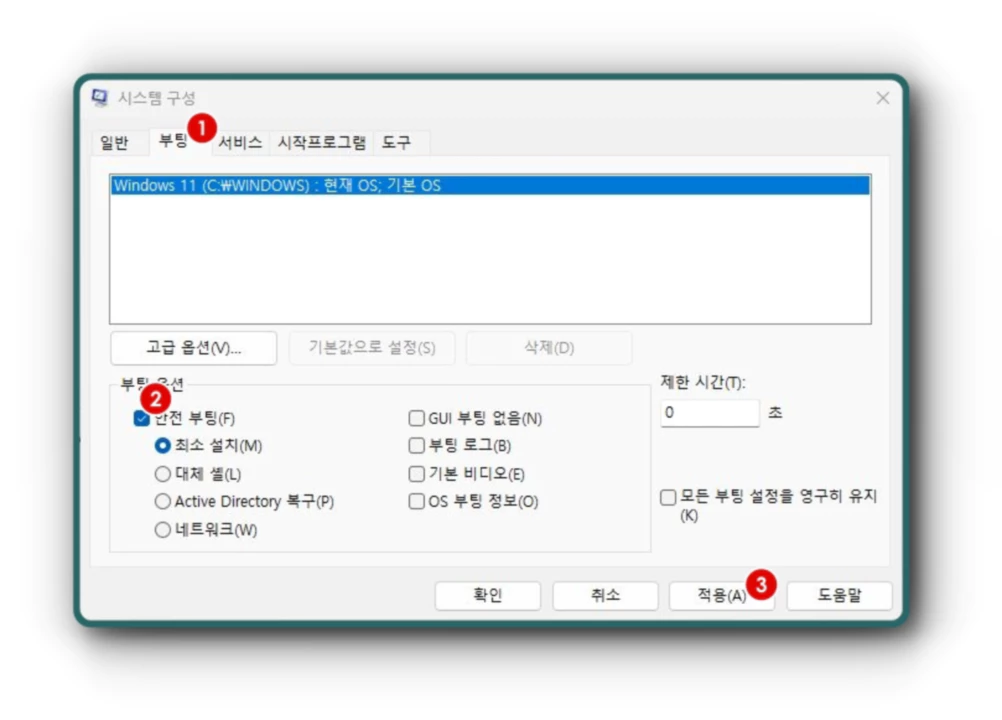Open the 시작프로그램 tab
This screenshot has width=1002, height=720.
coord(321,142)
